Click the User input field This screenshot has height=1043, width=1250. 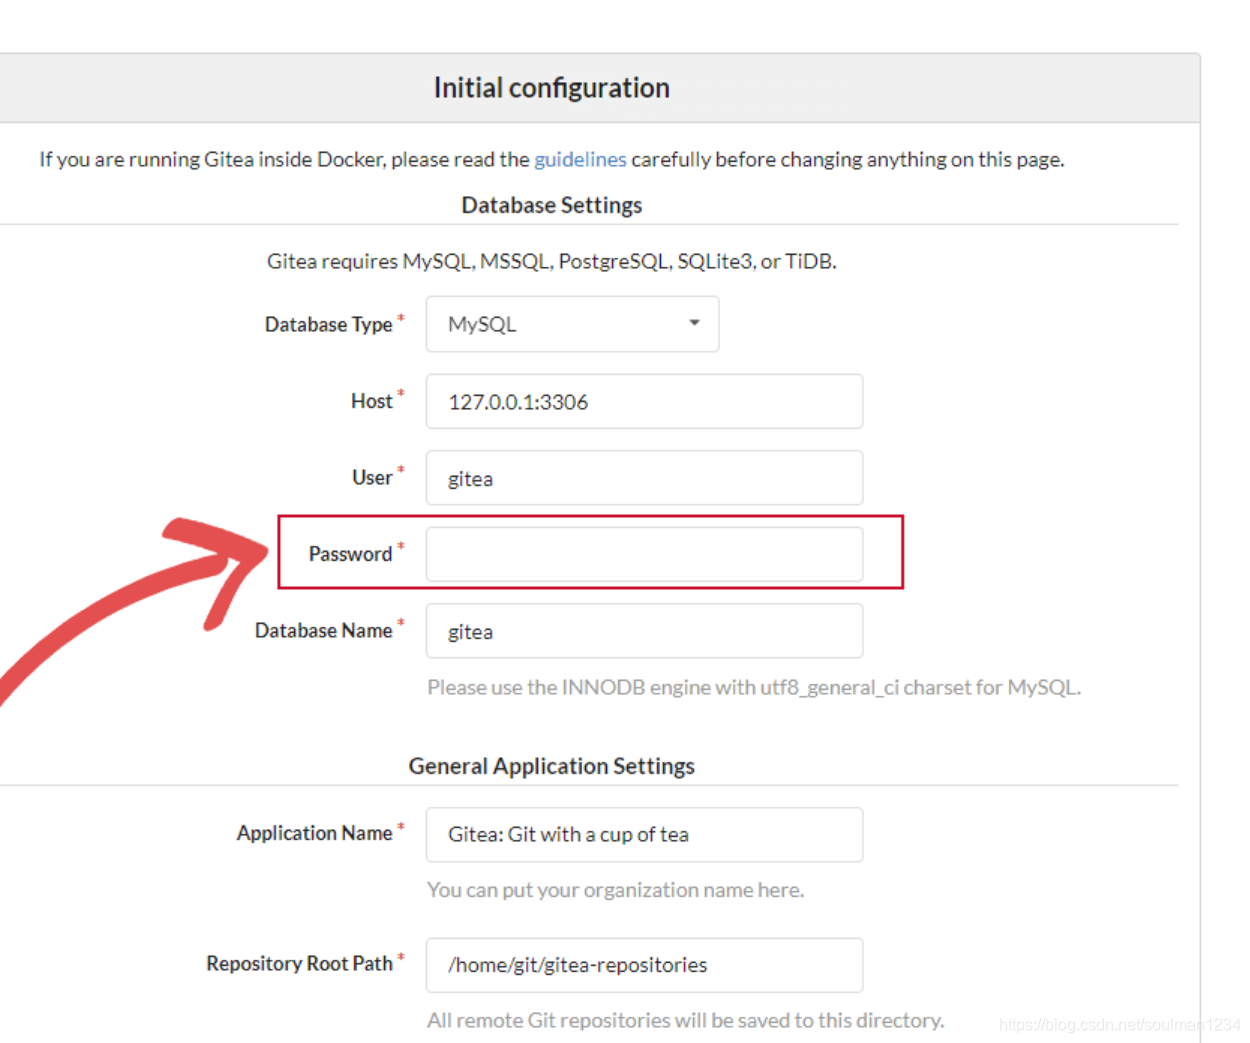point(644,478)
